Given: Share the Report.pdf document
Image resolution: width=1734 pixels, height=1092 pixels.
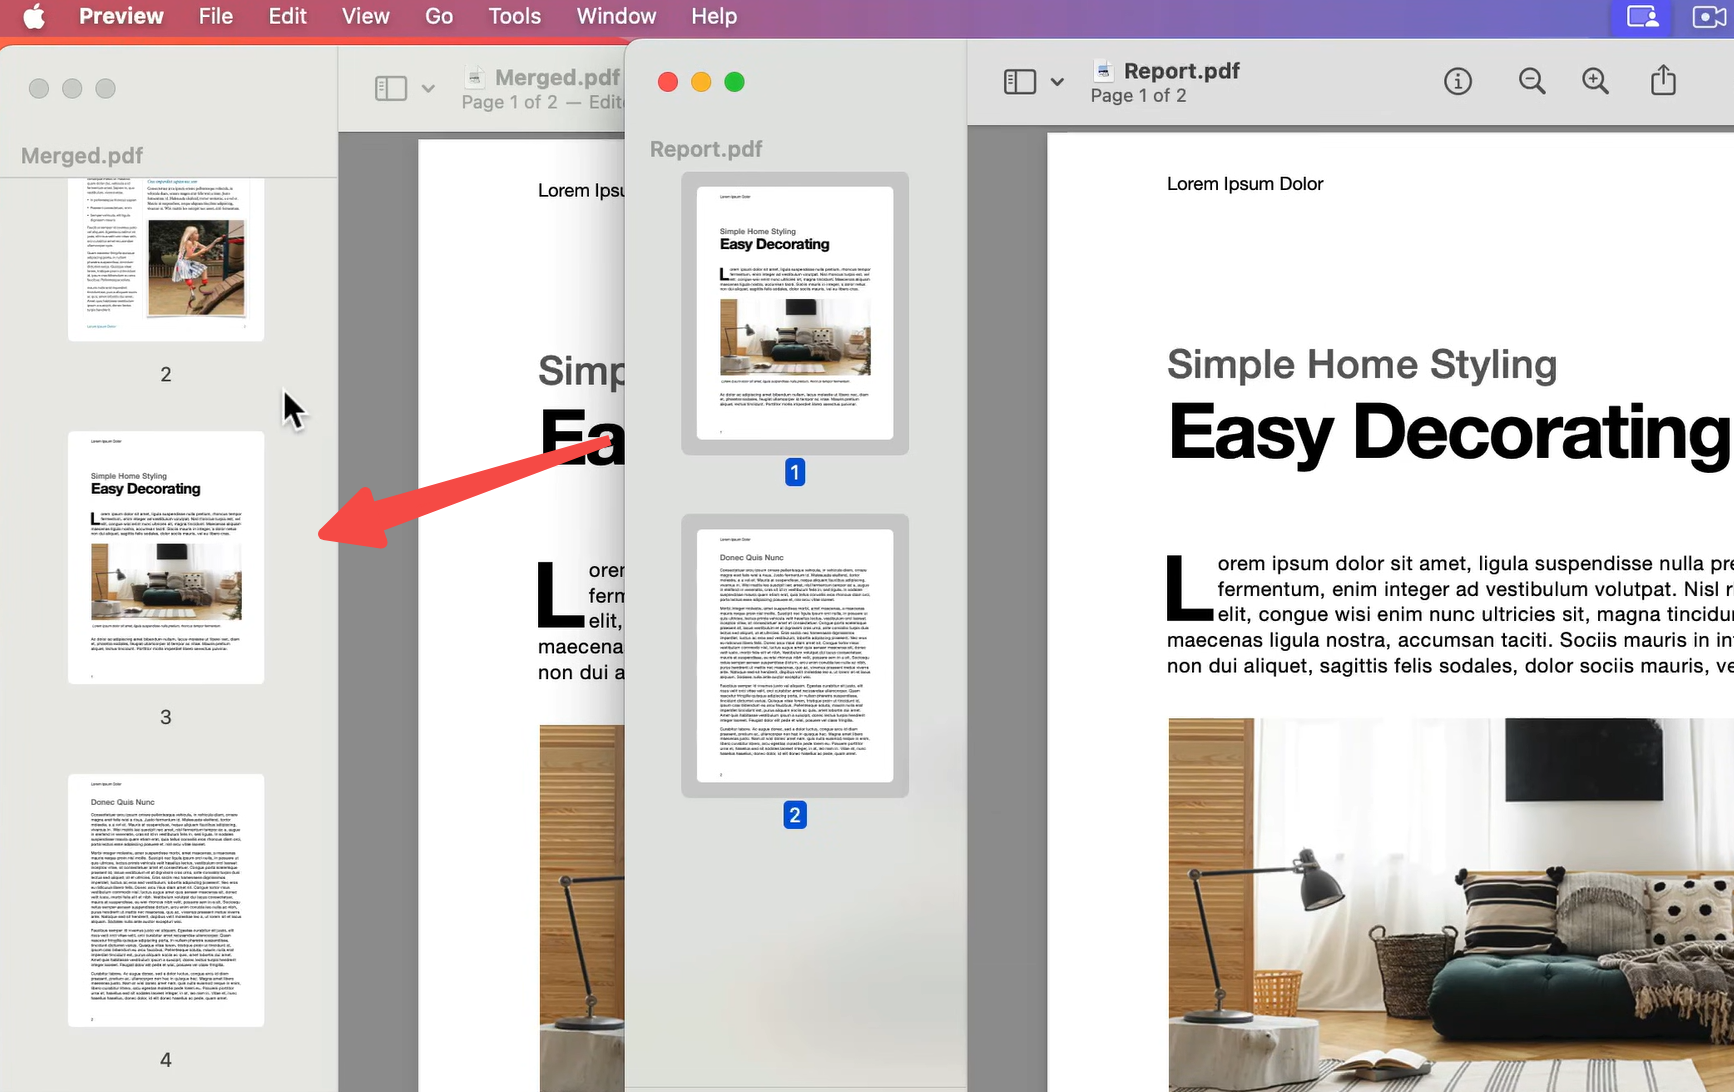Looking at the screenshot, I should click(x=1663, y=80).
